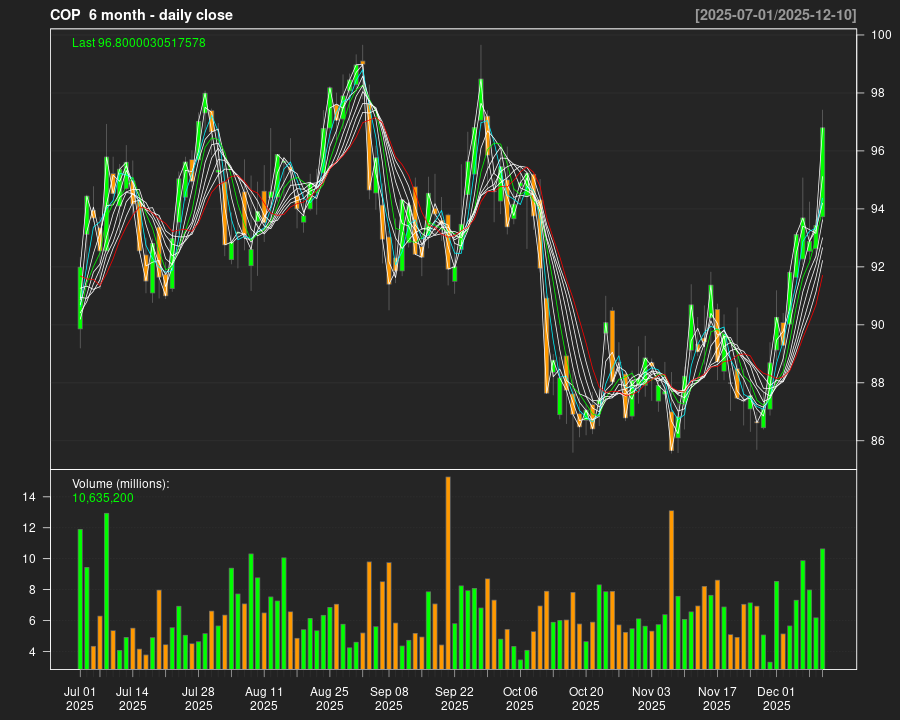Click the "COP 6 month - daily close" title
900x720 pixels.
pos(141,15)
